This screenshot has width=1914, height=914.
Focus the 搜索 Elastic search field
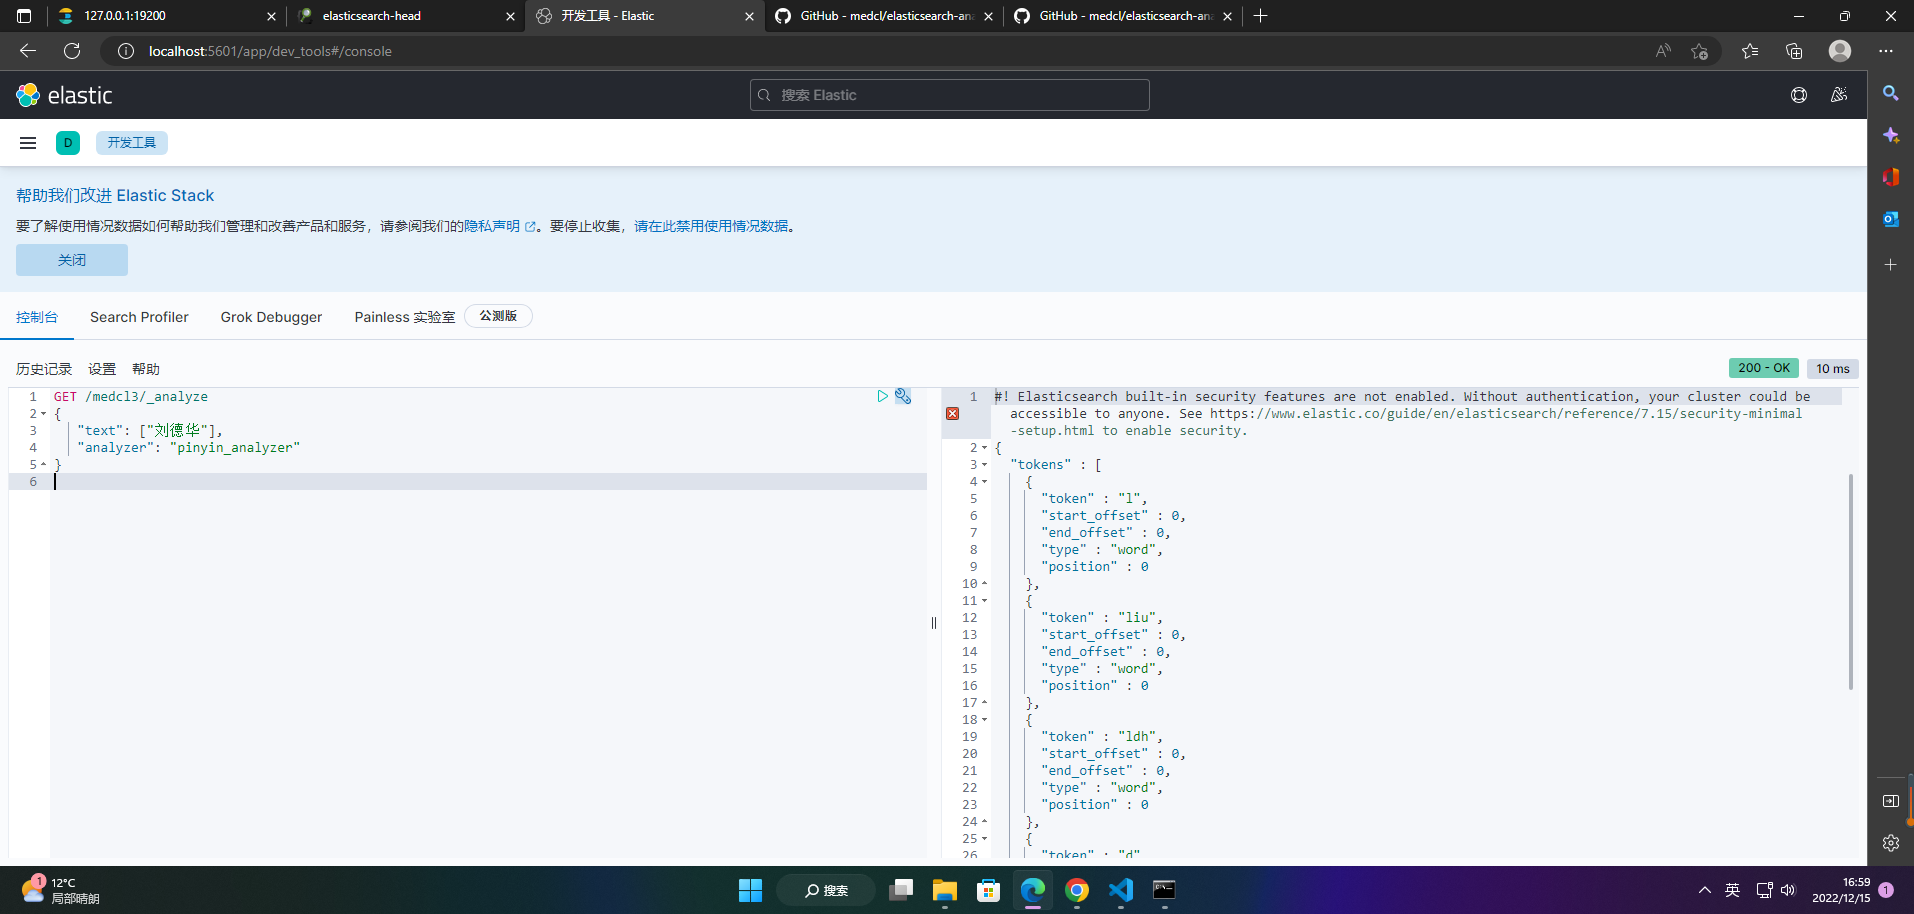[950, 95]
